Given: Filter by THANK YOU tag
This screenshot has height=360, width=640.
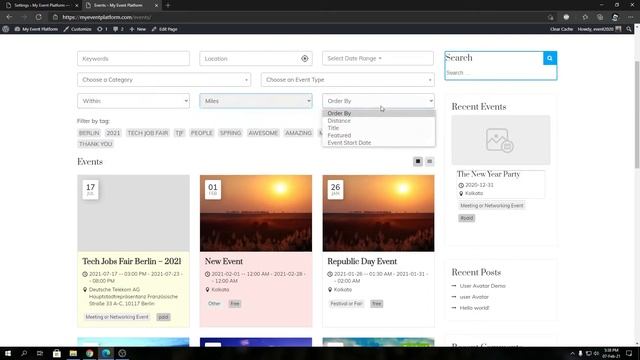Looking at the screenshot, I should 96,144.
